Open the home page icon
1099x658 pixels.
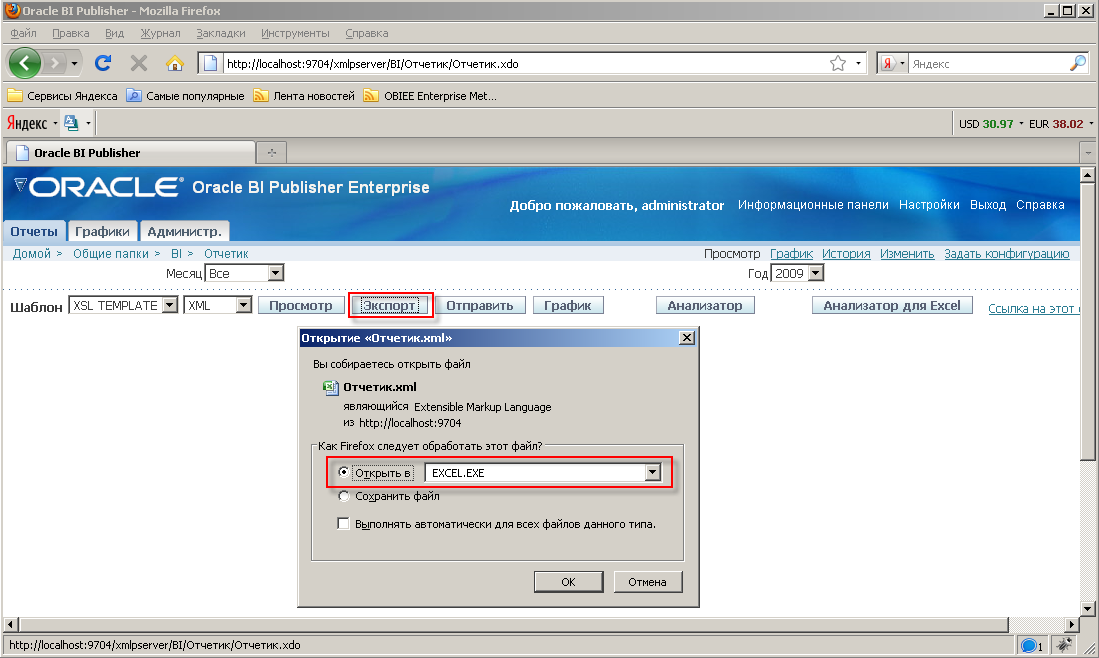(x=175, y=64)
